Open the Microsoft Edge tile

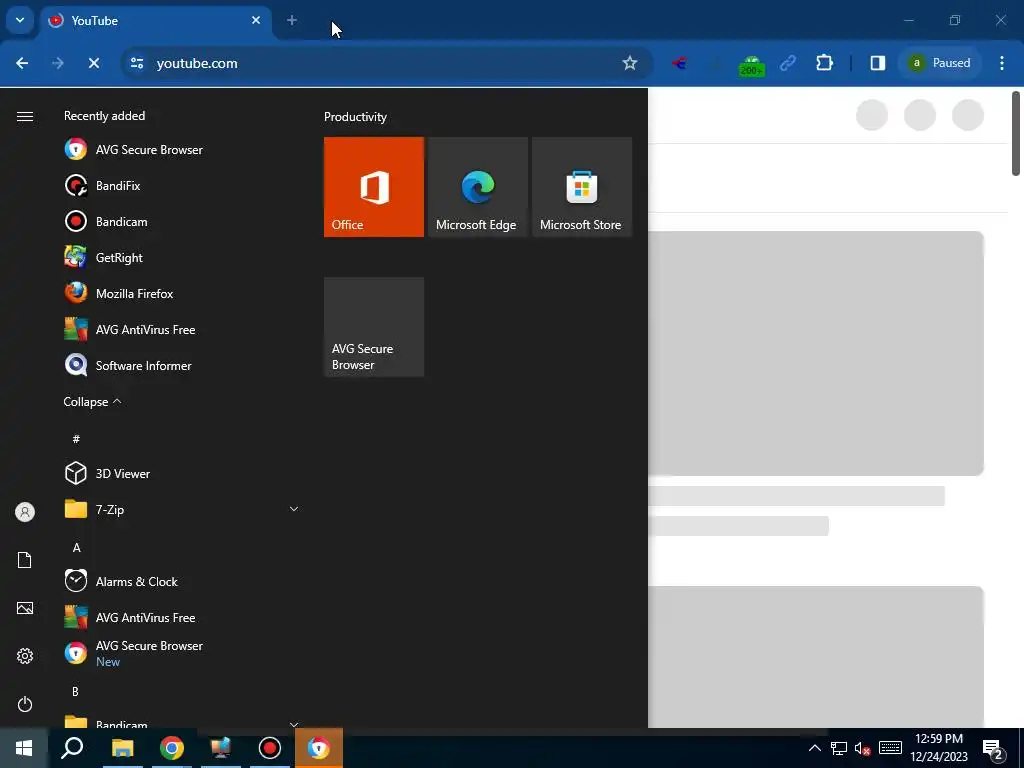coord(477,187)
